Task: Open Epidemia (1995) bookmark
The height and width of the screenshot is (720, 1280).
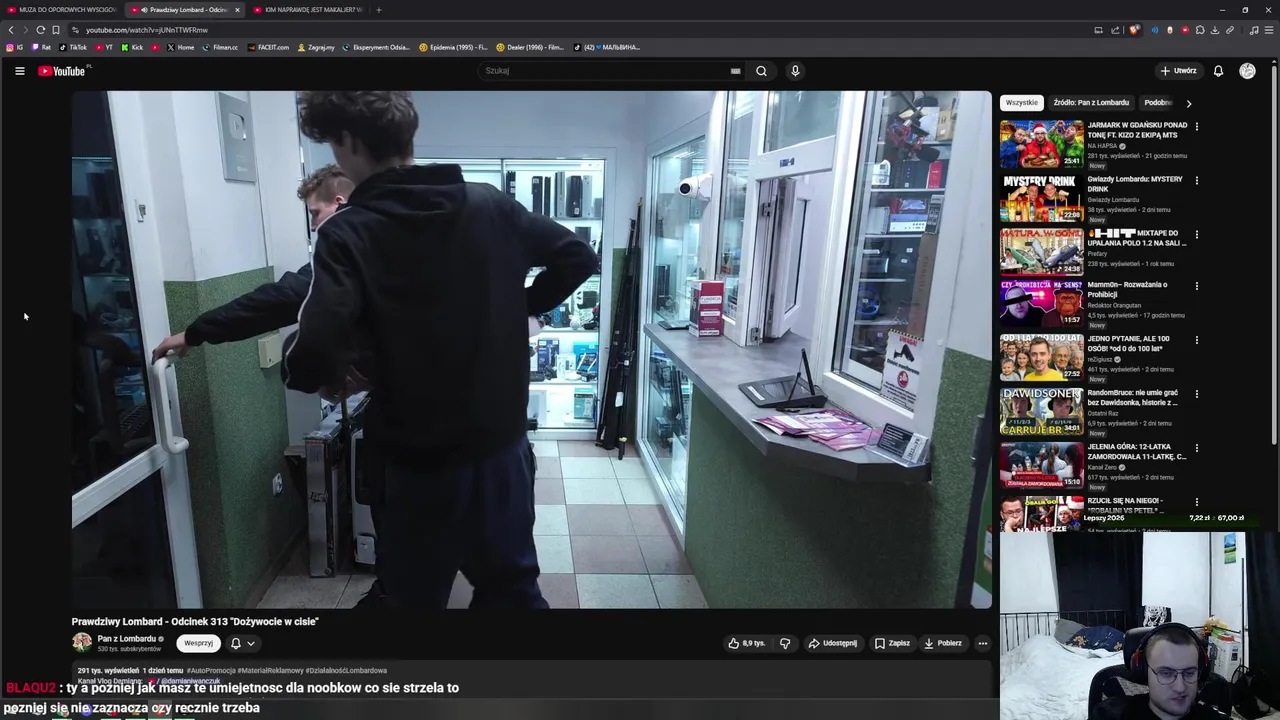Action: pos(453,47)
